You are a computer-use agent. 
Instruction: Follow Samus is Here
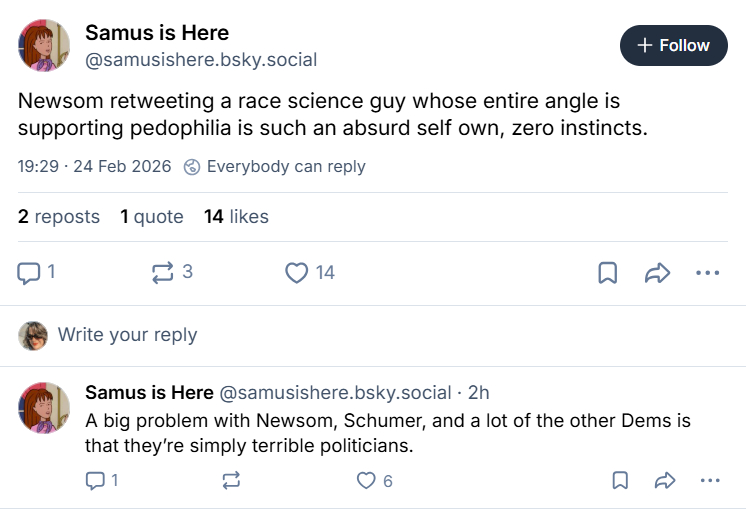click(x=673, y=45)
